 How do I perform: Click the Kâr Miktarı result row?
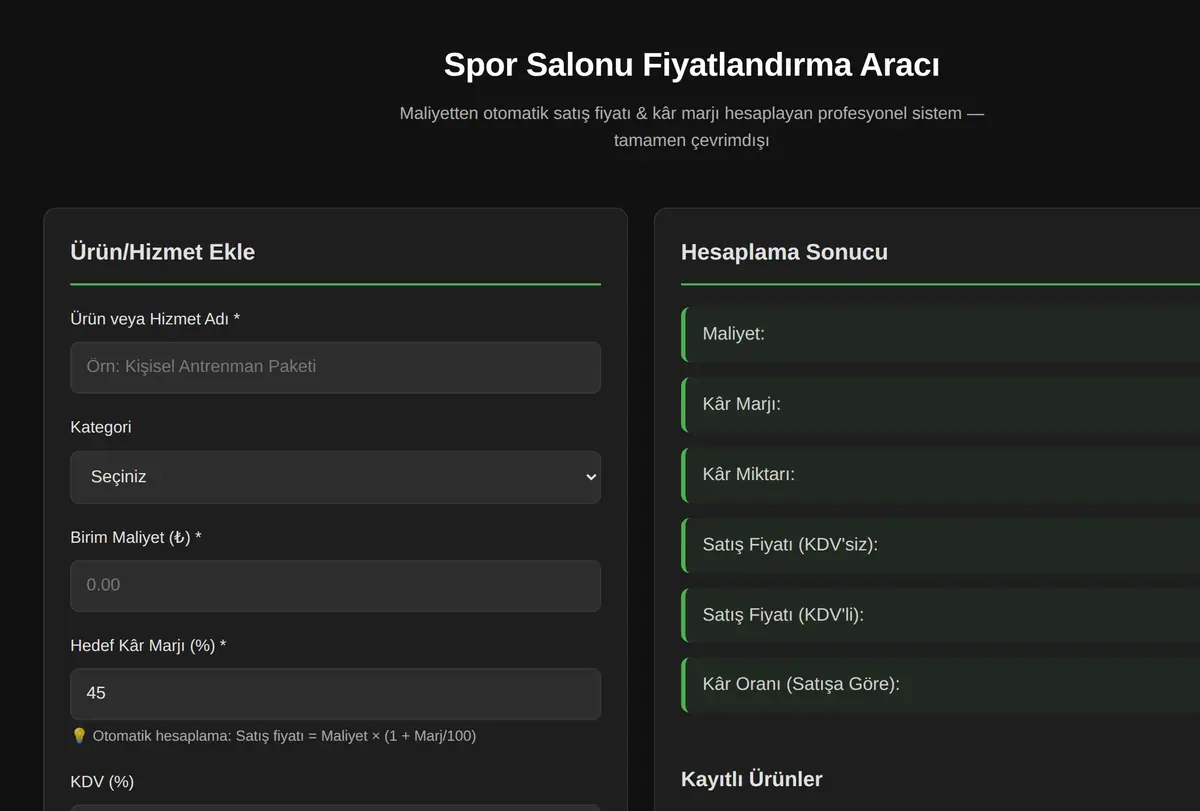[x=940, y=474]
